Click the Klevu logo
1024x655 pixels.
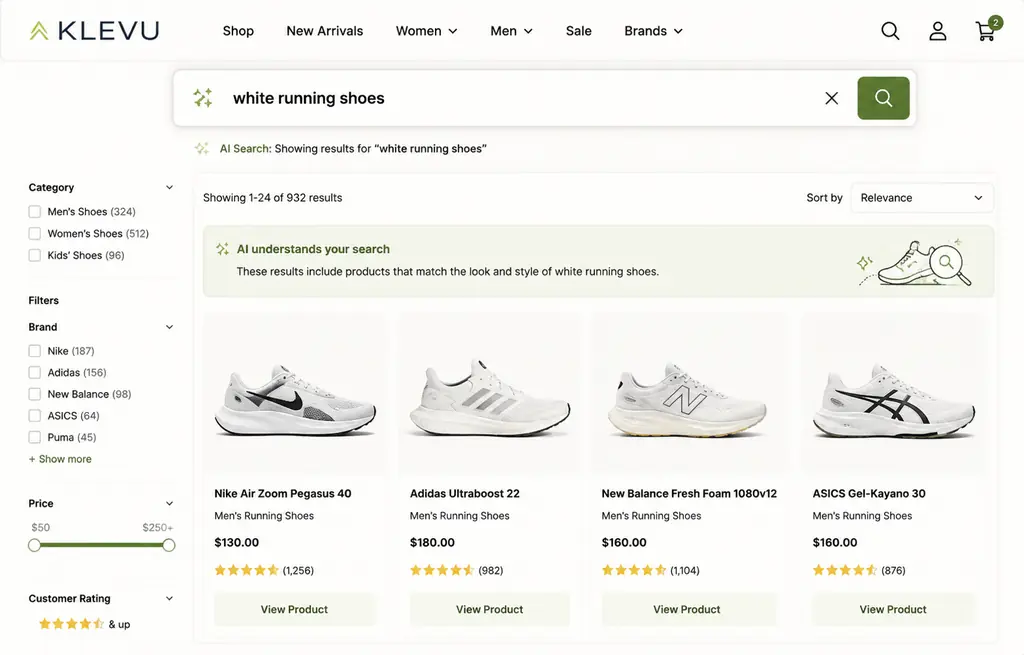[x=94, y=31]
